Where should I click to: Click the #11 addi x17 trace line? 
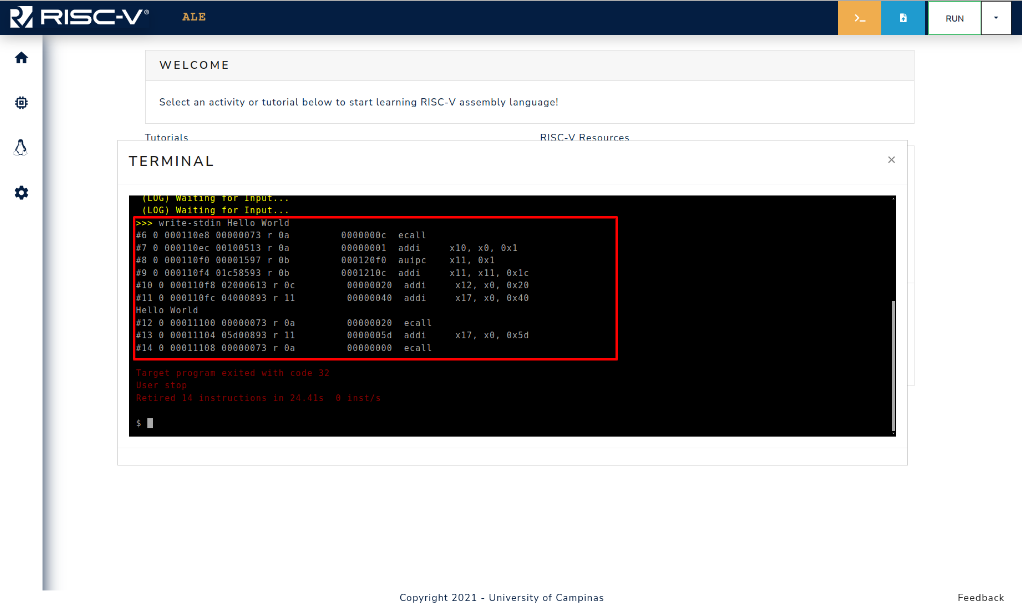click(x=332, y=298)
